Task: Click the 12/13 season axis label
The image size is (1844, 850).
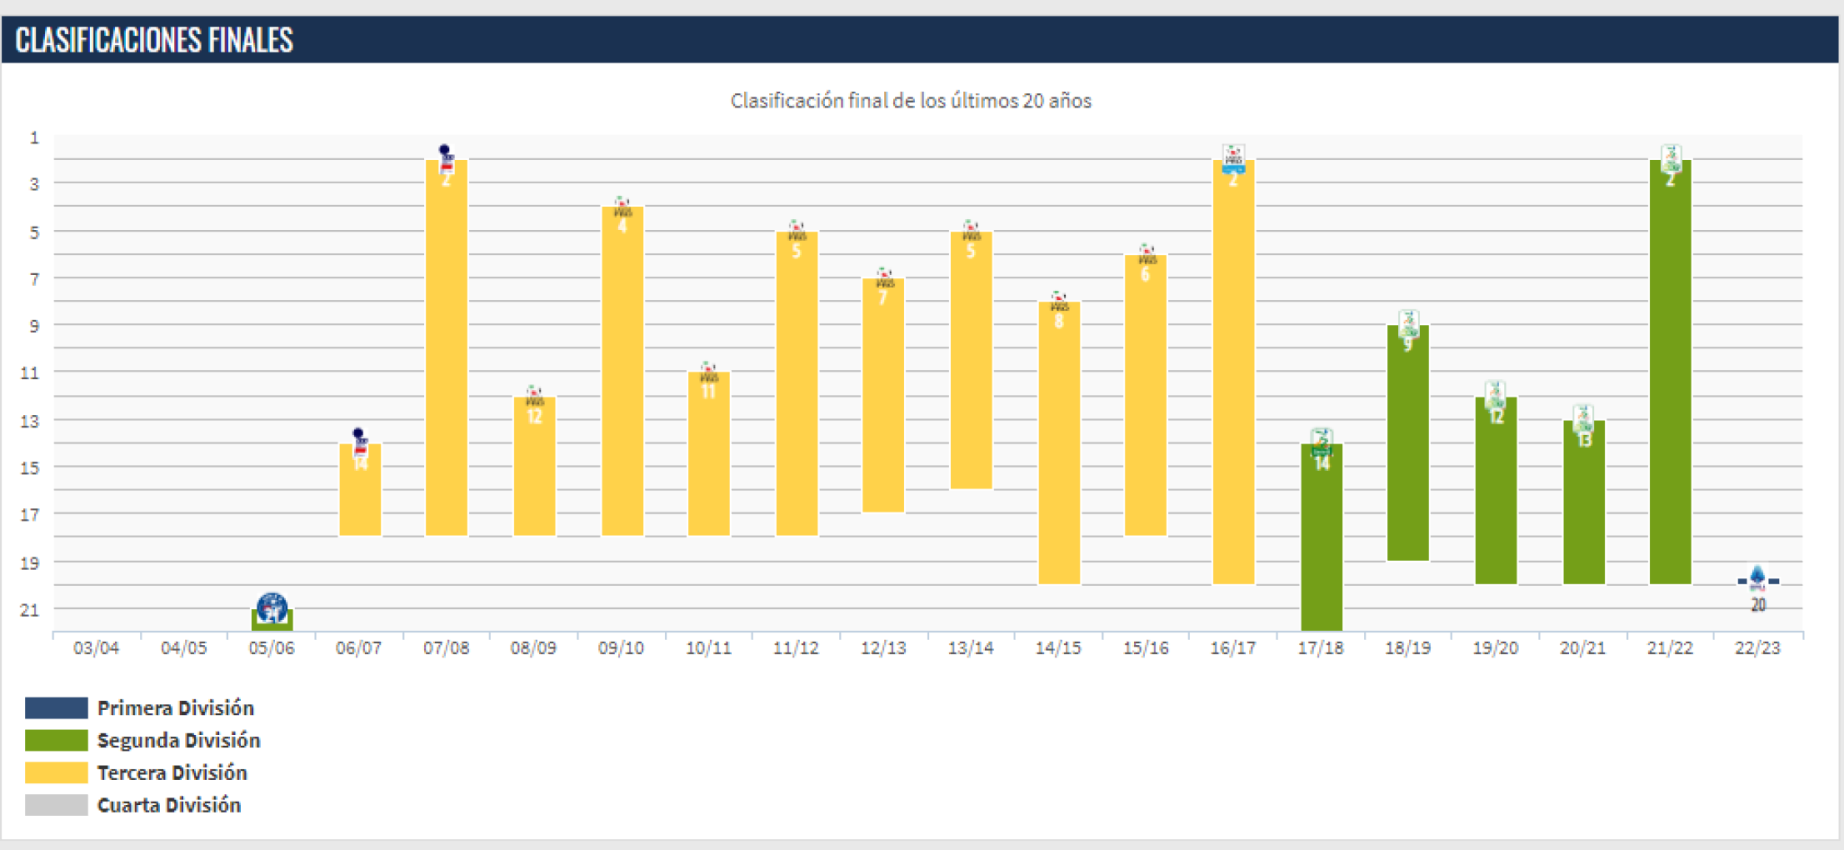Action: [884, 648]
